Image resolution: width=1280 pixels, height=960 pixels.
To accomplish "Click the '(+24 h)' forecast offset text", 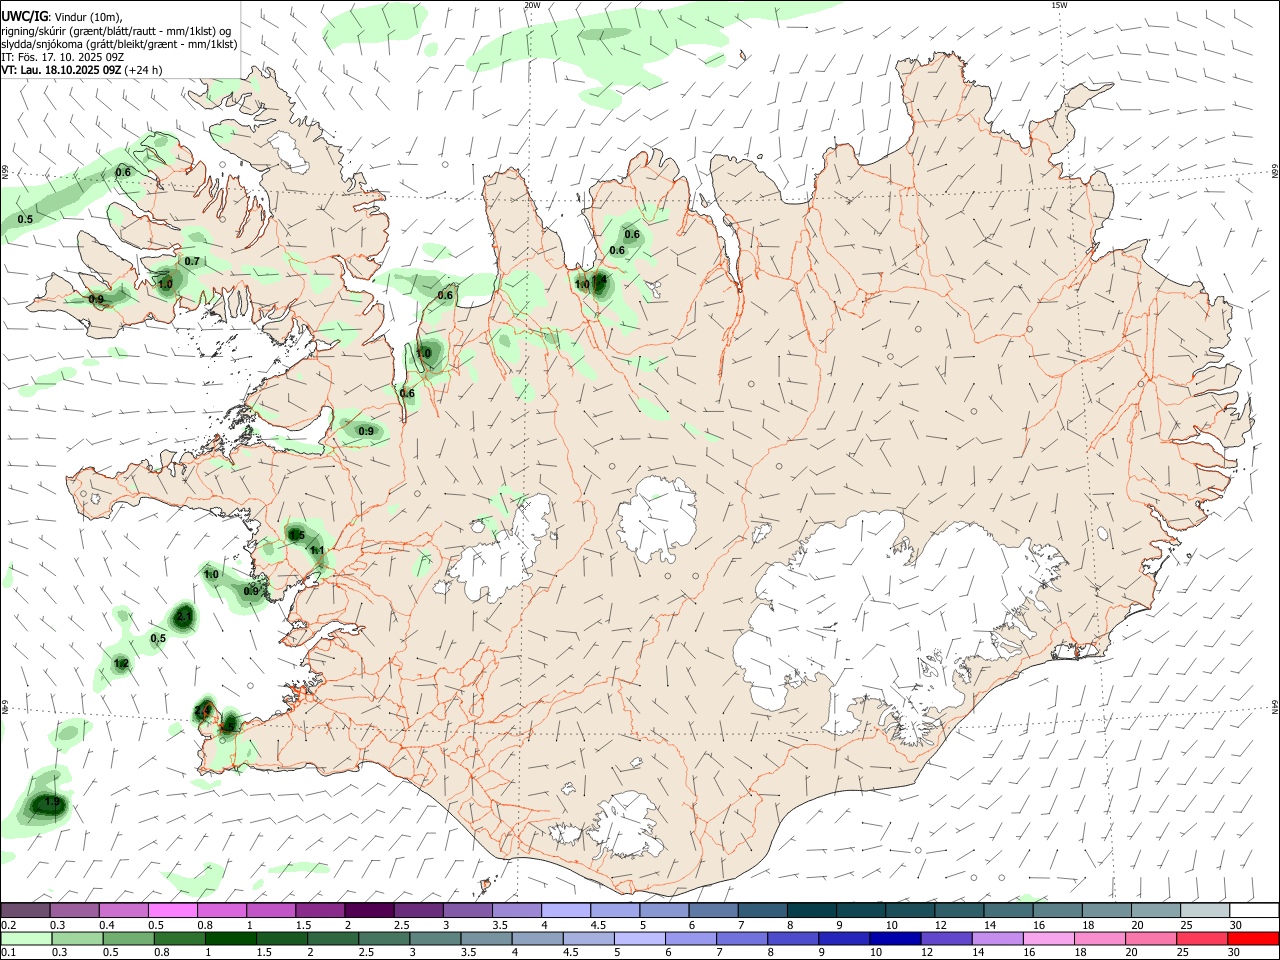I will tap(144, 70).
